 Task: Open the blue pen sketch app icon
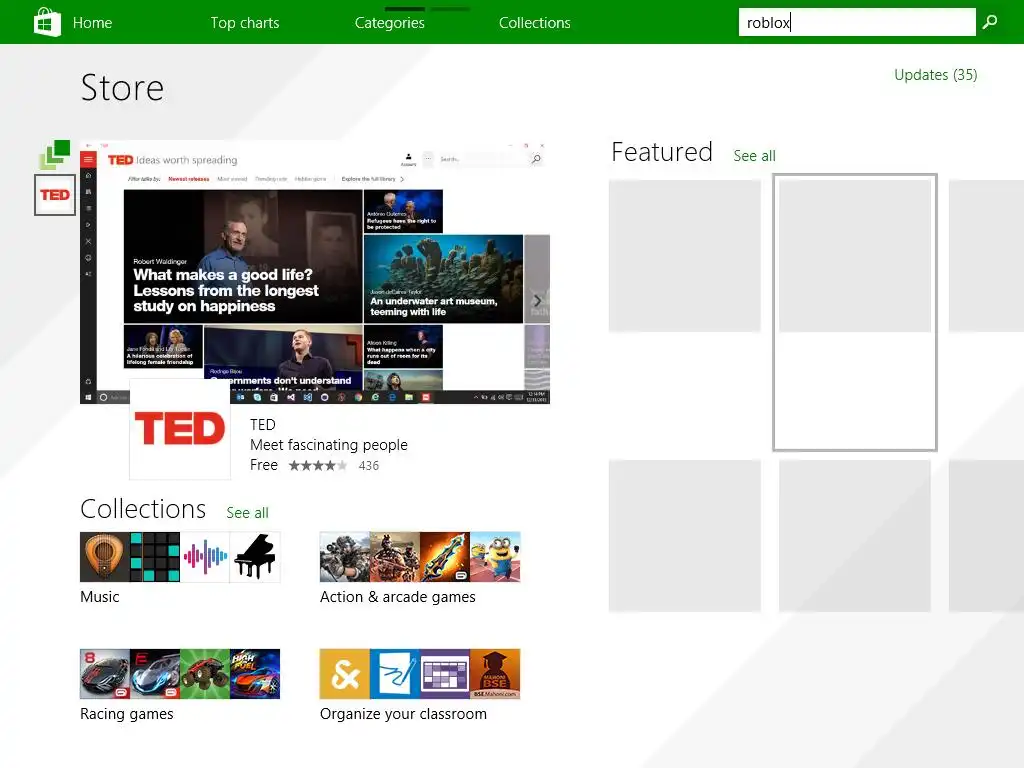[395, 674]
